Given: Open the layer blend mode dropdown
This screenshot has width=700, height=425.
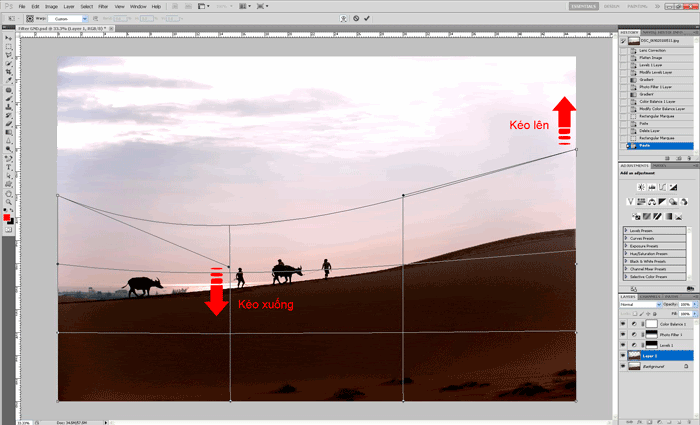Looking at the screenshot, I should click(640, 304).
